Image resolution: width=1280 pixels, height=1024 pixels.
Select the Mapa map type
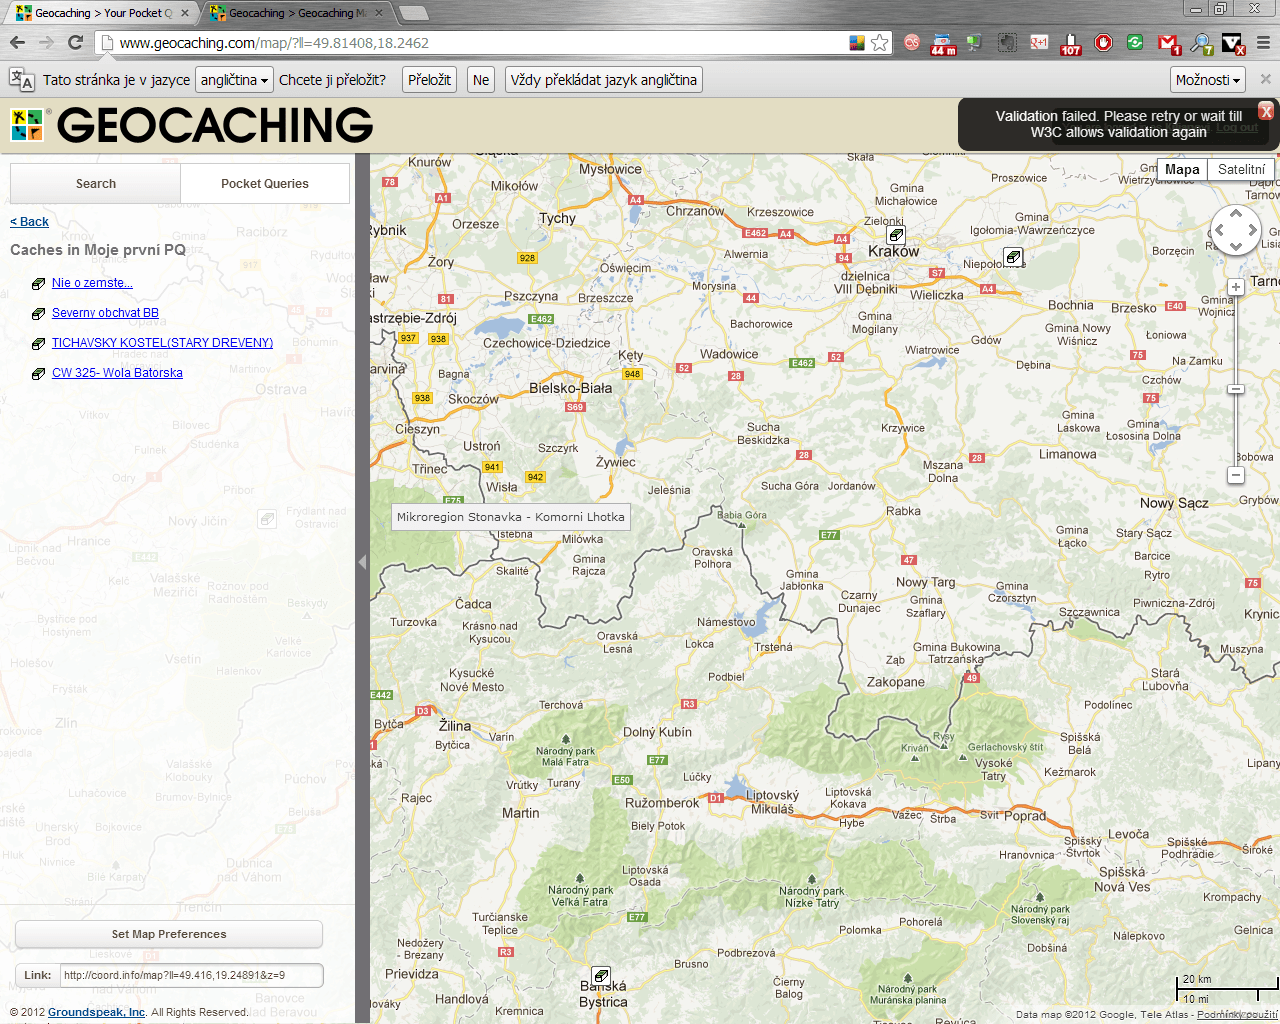click(1182, 169)
